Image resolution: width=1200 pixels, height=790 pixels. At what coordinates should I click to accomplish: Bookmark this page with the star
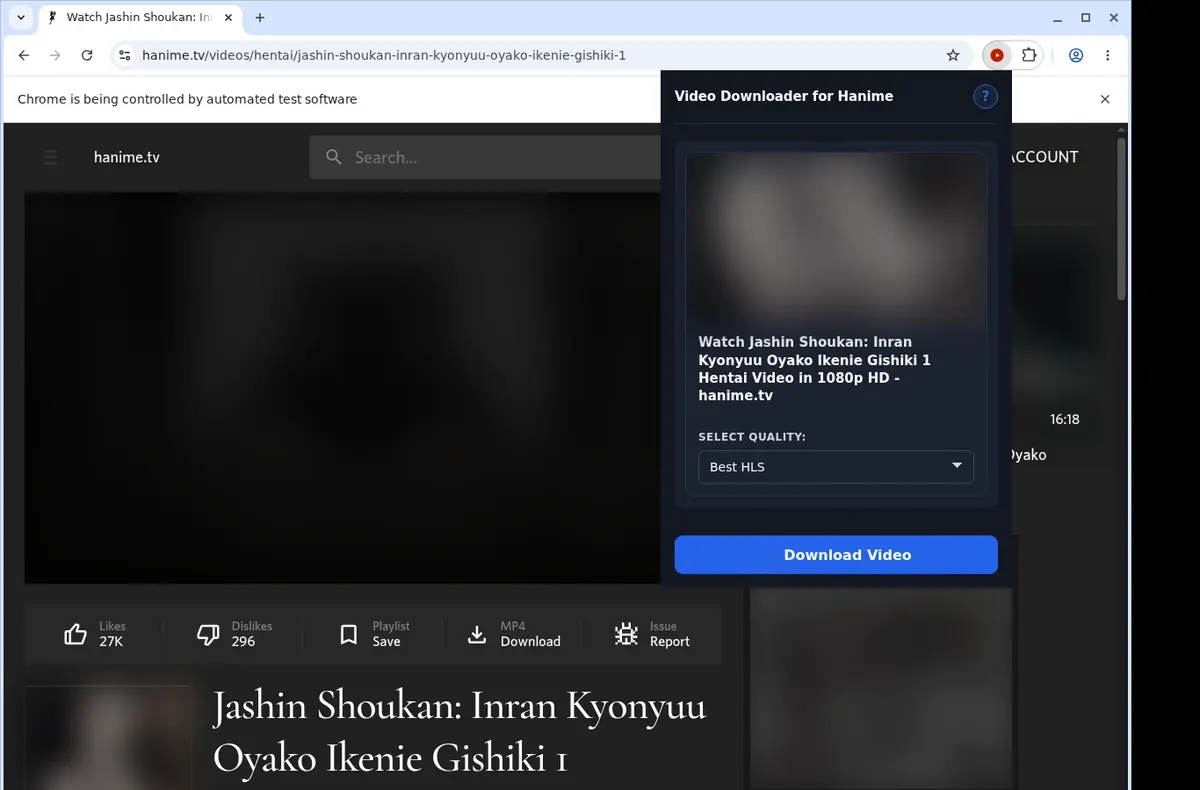point(953,55)
